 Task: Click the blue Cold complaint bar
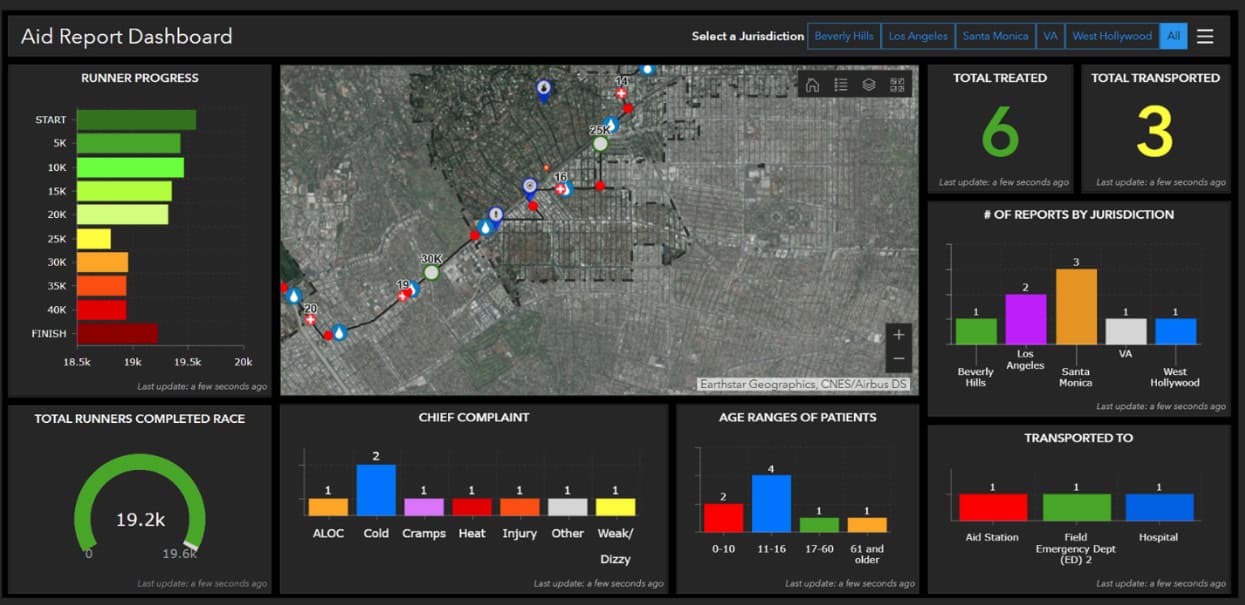pyautogui.click(x=376, y=490)
